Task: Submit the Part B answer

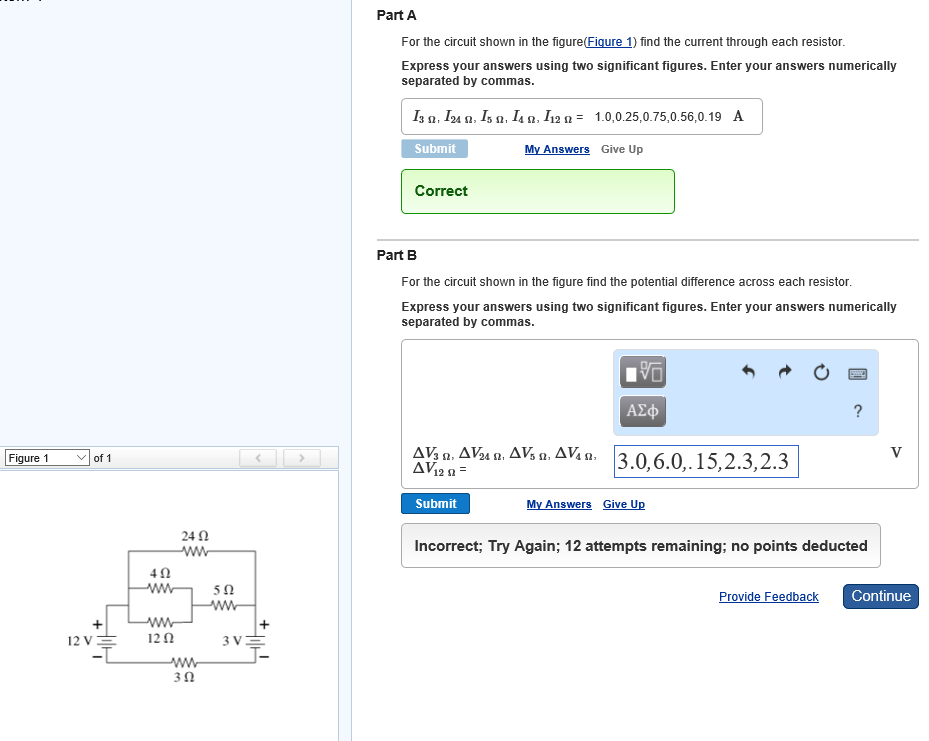Action: (x=435, y=503)
